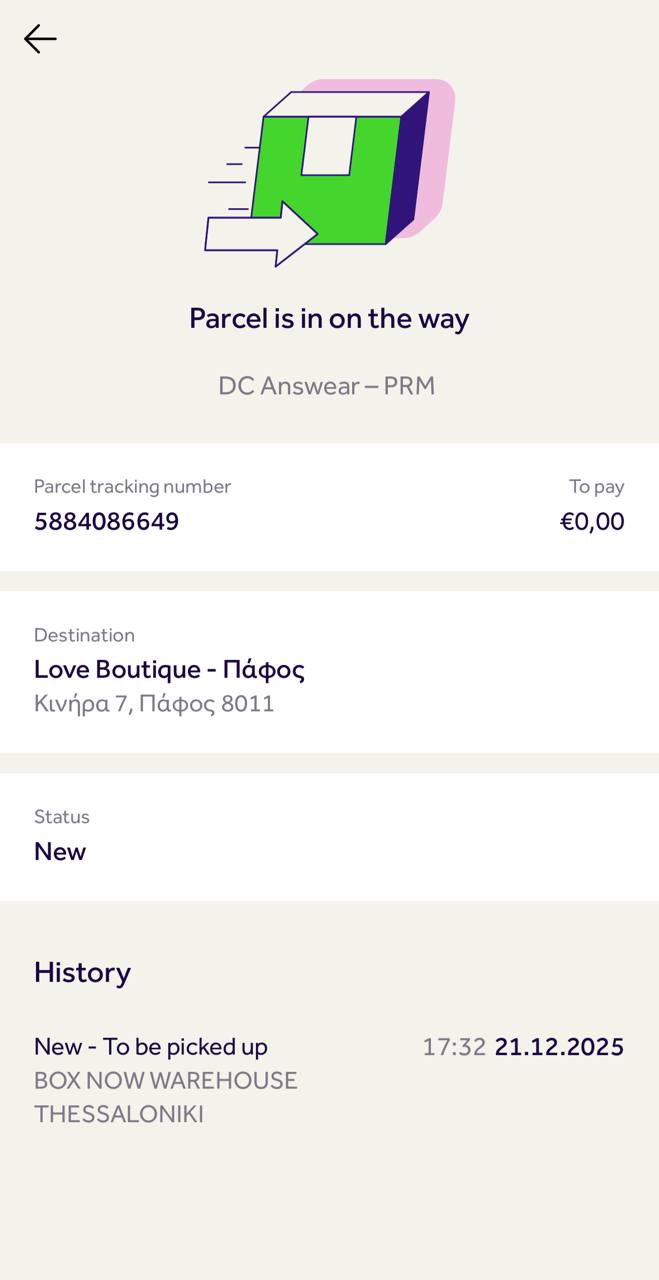Screen dimensions: 659x1280
Task: Select the "Parcel is in on the way" heading
Action: 329,319
